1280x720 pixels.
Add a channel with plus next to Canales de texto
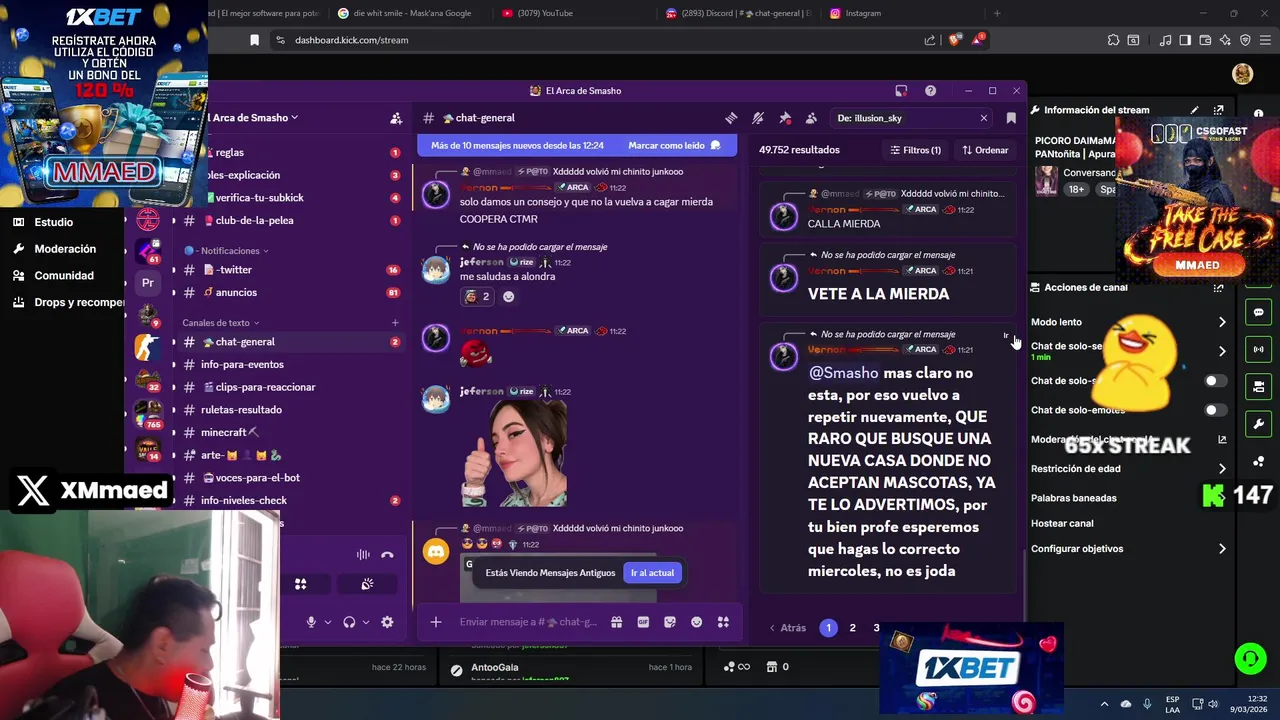click(395, 323)
